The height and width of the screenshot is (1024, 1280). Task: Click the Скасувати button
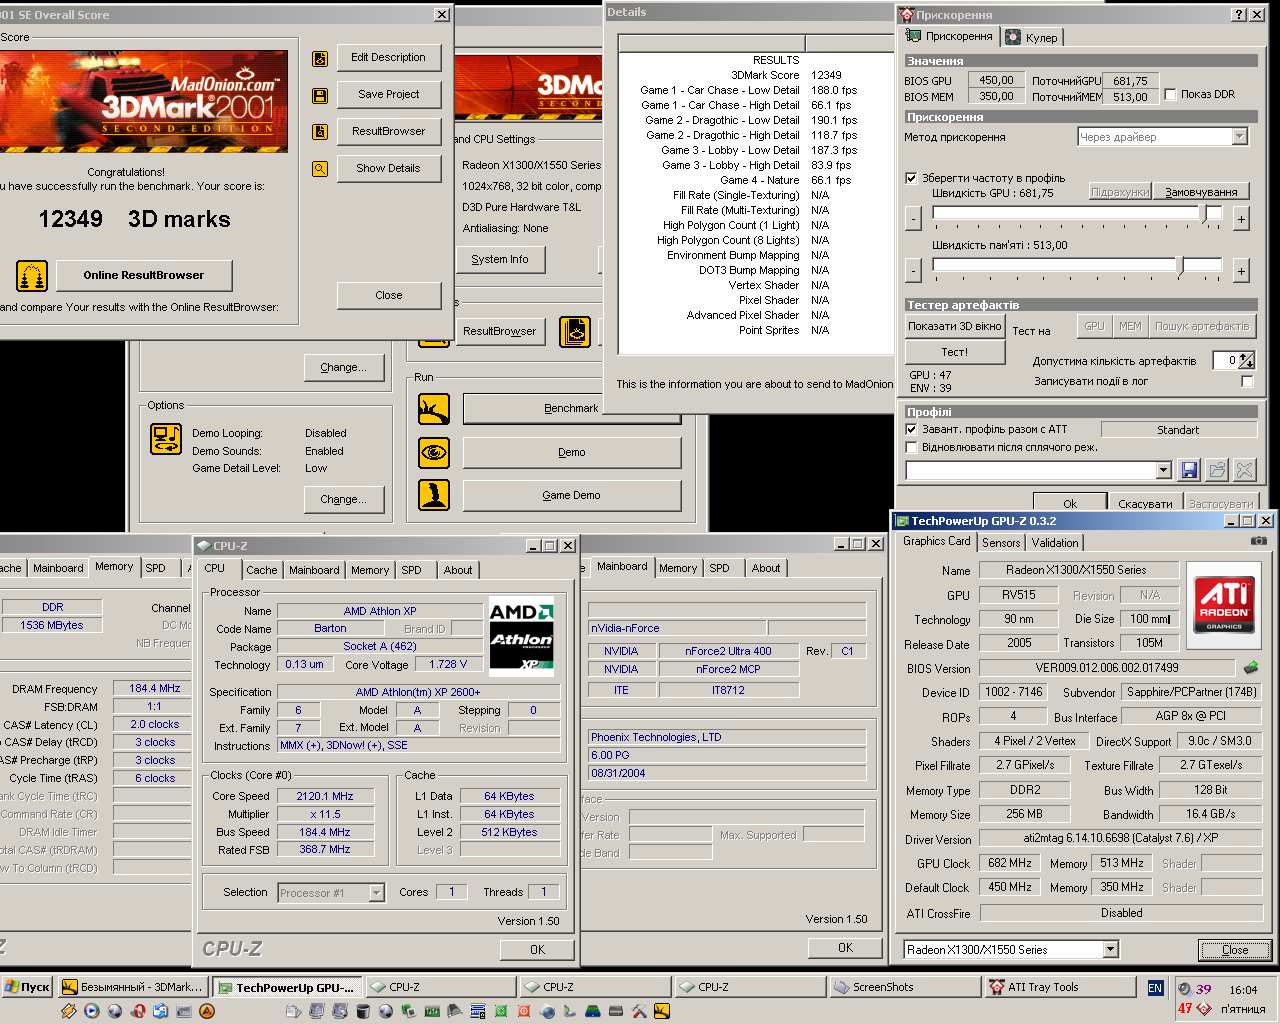coord(1145,503)
